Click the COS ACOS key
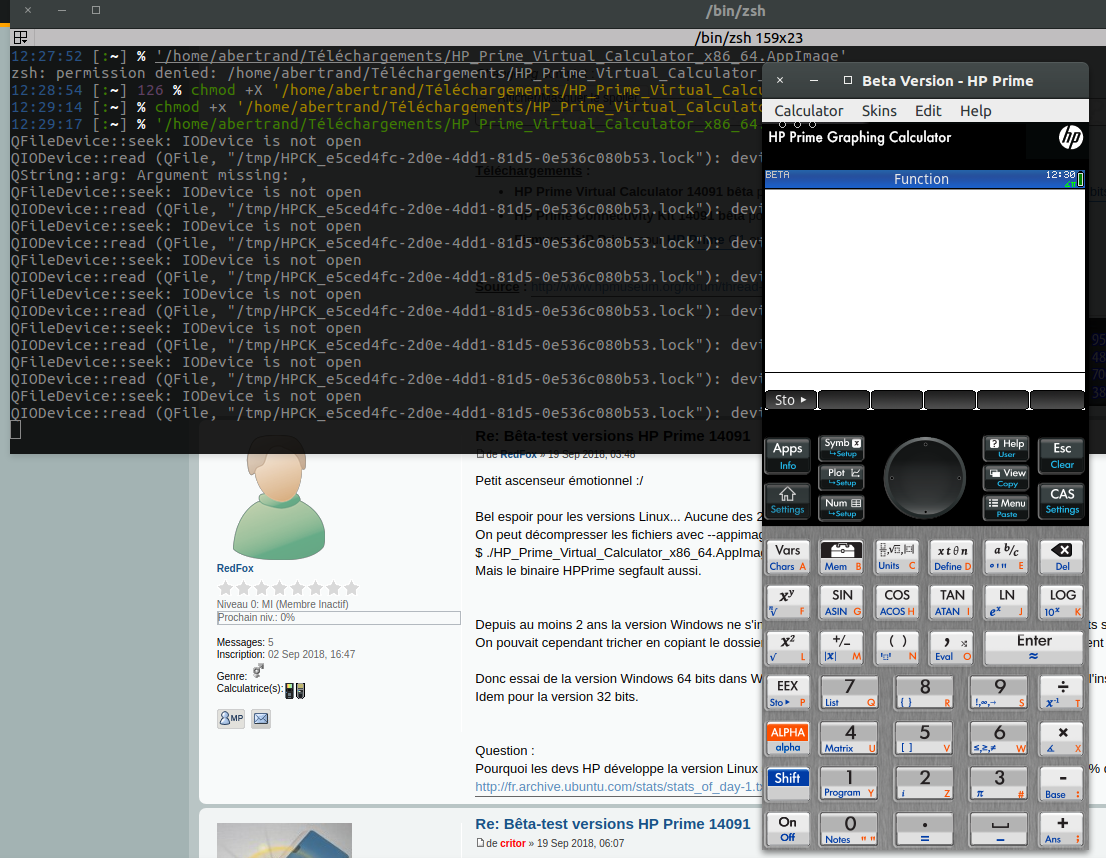This screenshot has height=858, width=1106. (897, 602)
